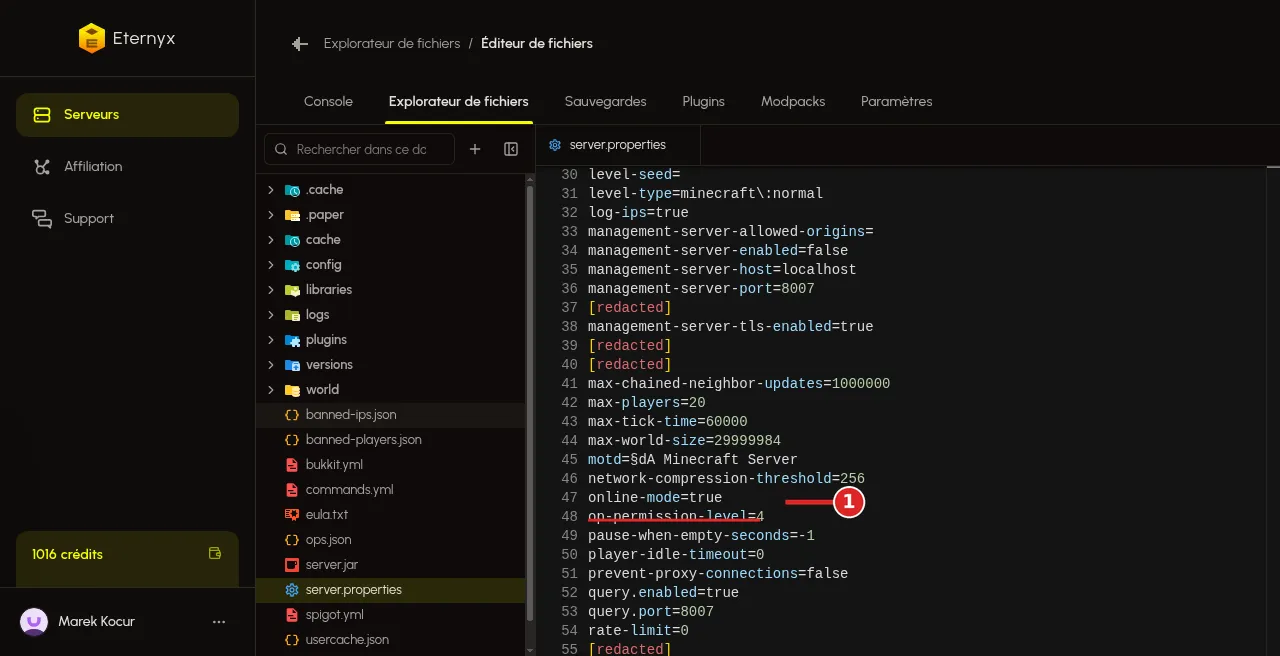Open the Support sidebar section

pyautogui.click(x=127, y=219)
